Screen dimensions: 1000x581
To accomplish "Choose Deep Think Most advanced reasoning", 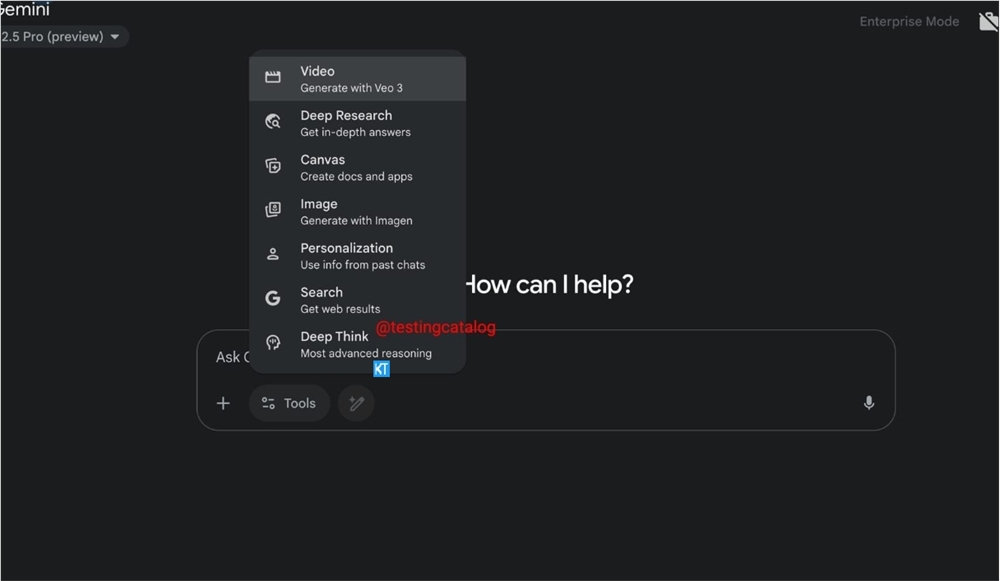I will click(x=357, y=344).
